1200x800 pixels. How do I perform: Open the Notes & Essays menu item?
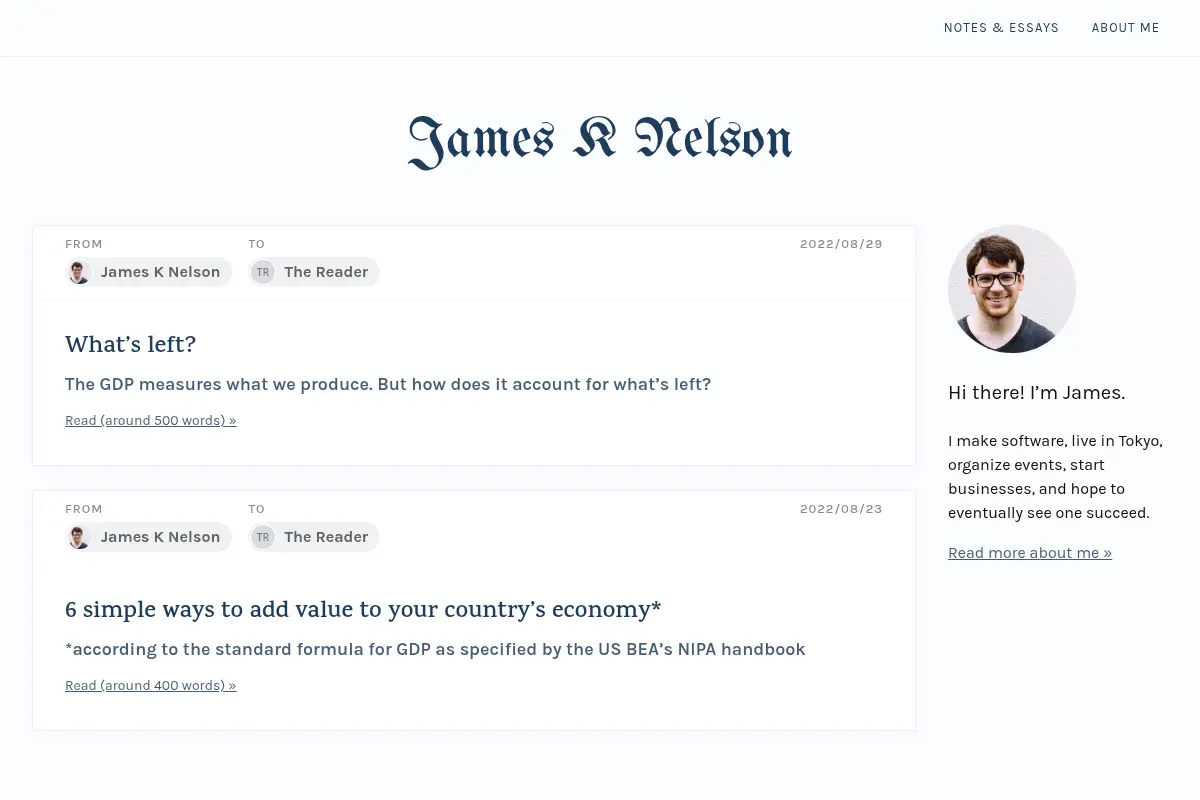coord(1001,28)
